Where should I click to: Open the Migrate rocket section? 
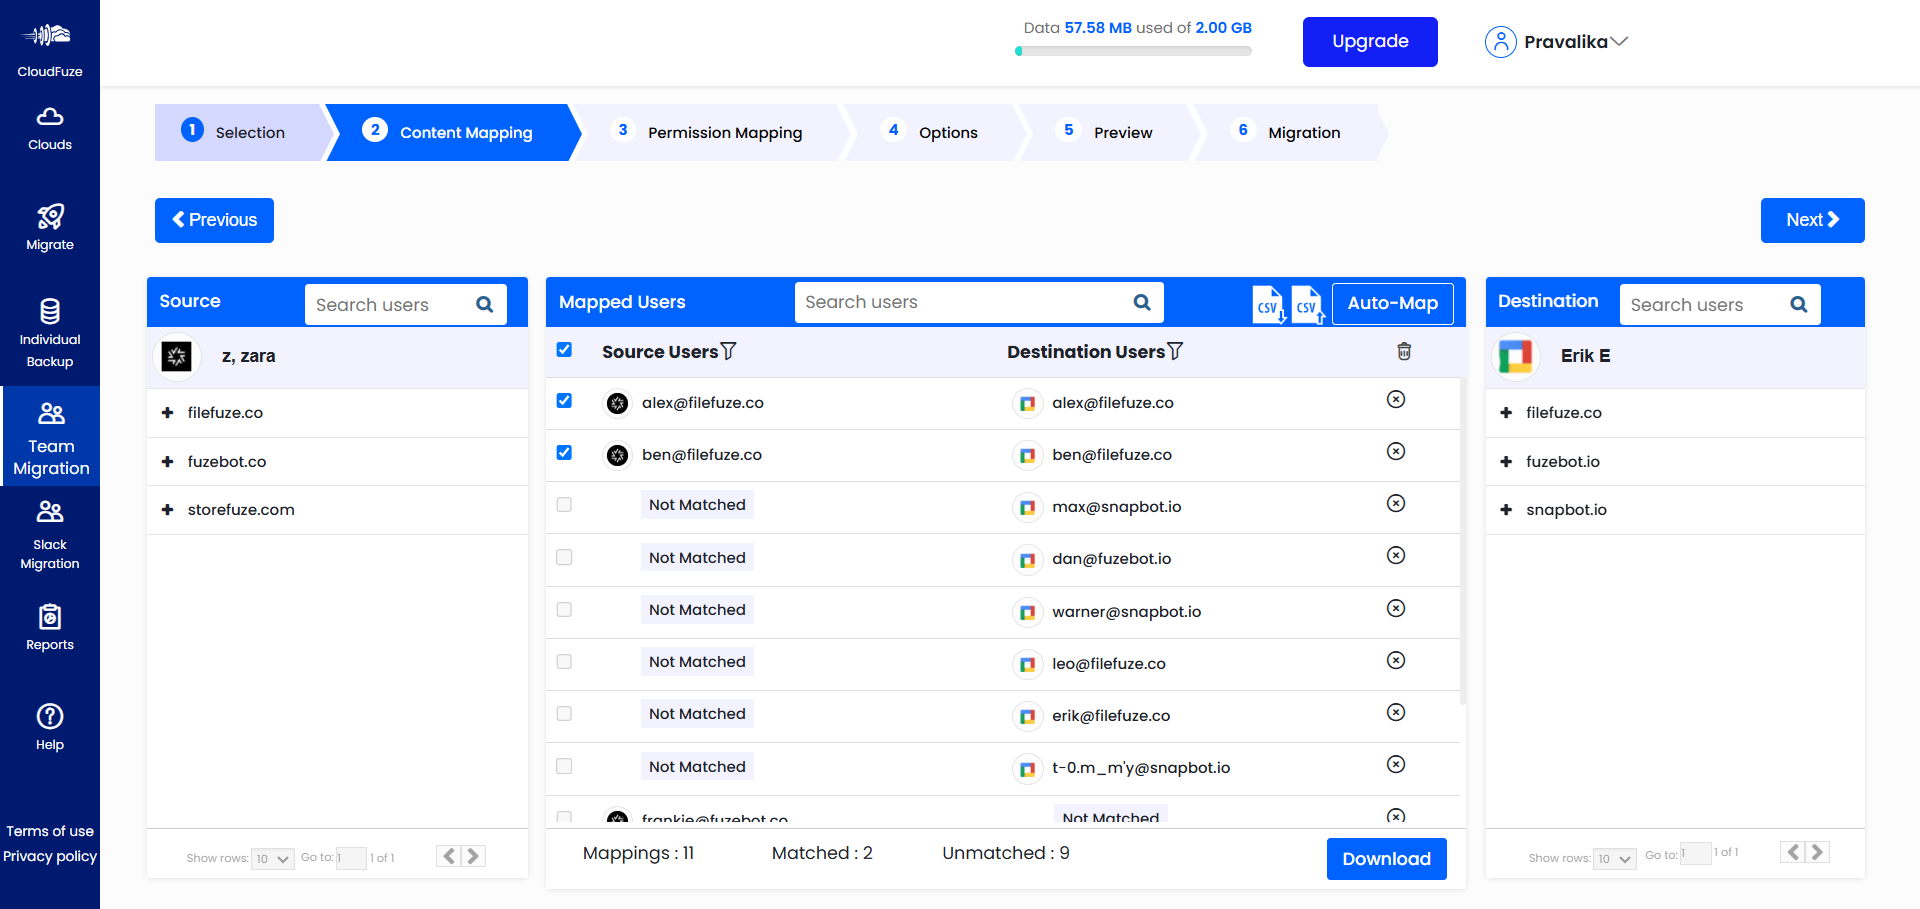coord(50,228)
